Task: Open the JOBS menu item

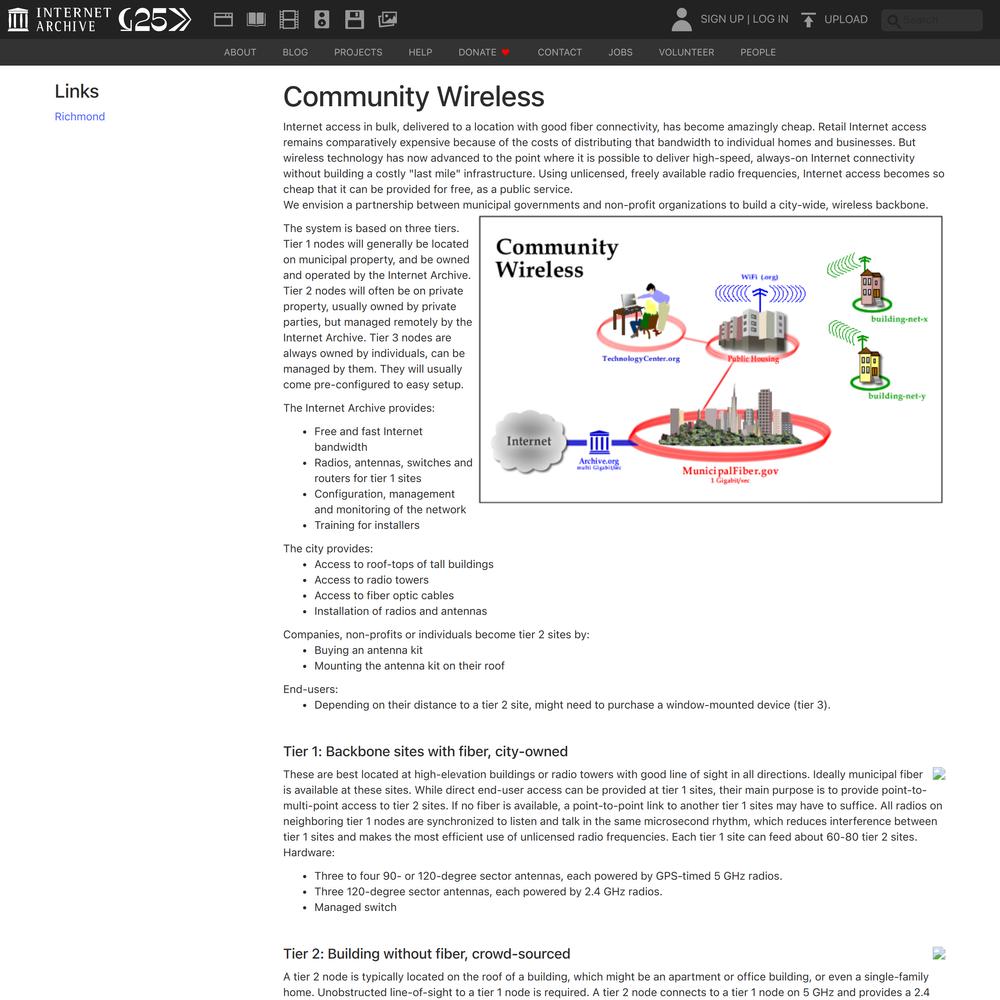Action: point(621,52)
